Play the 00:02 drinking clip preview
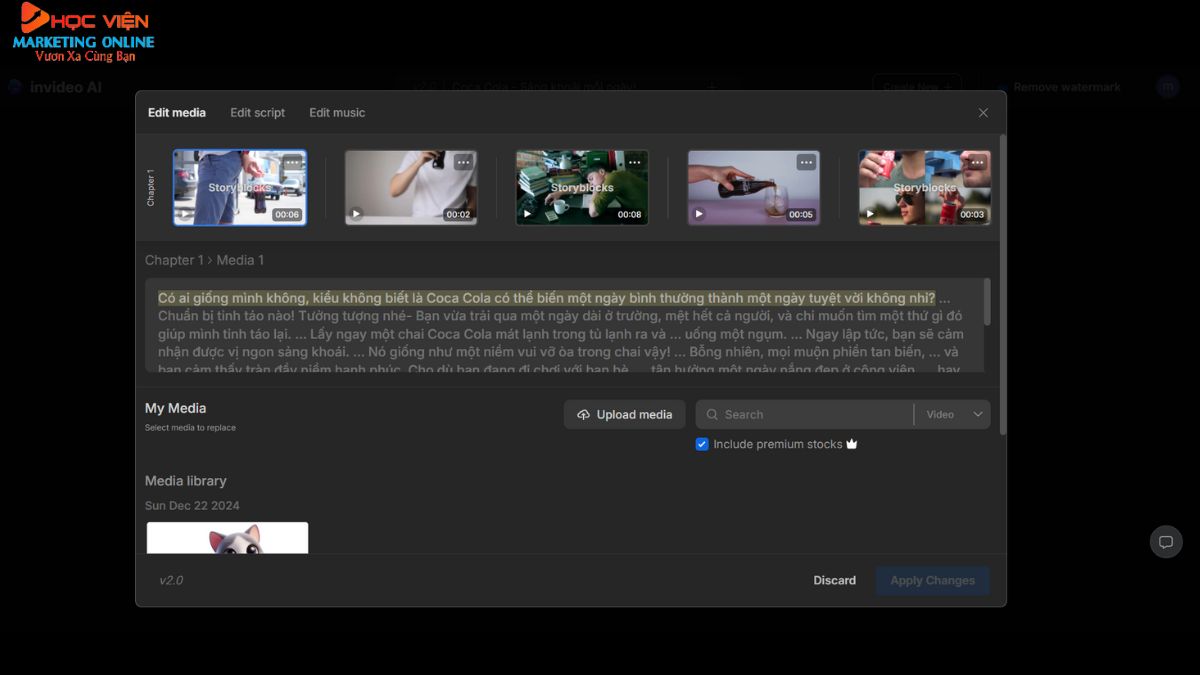This screenshot has height=675, width=1200. [356, 214]
